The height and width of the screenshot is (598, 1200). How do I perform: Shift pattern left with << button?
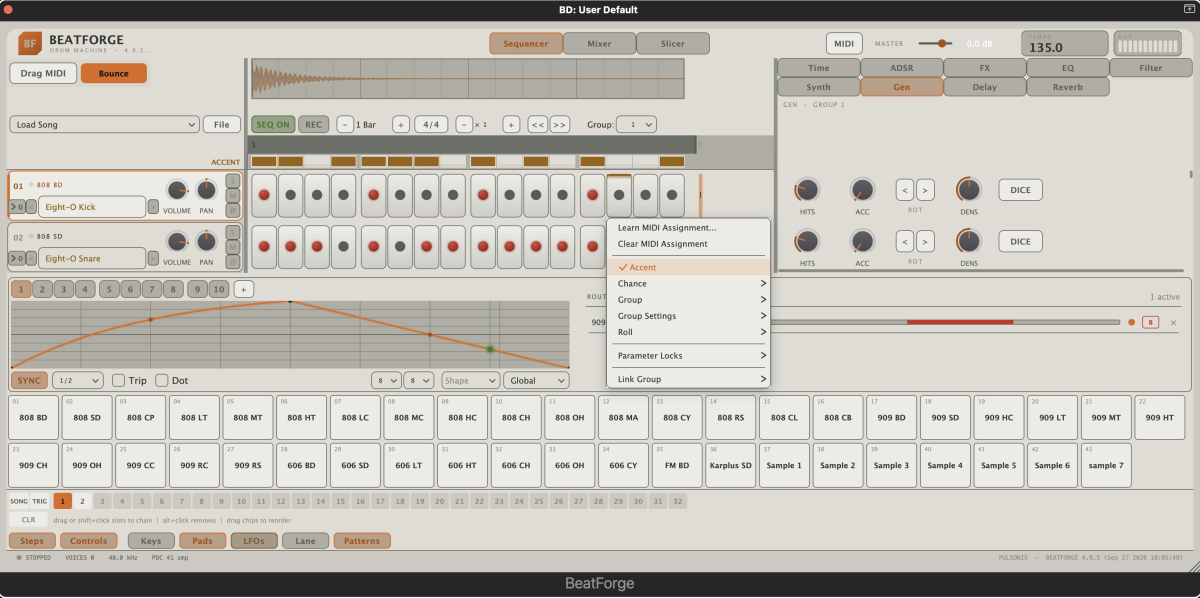point(537,125)
